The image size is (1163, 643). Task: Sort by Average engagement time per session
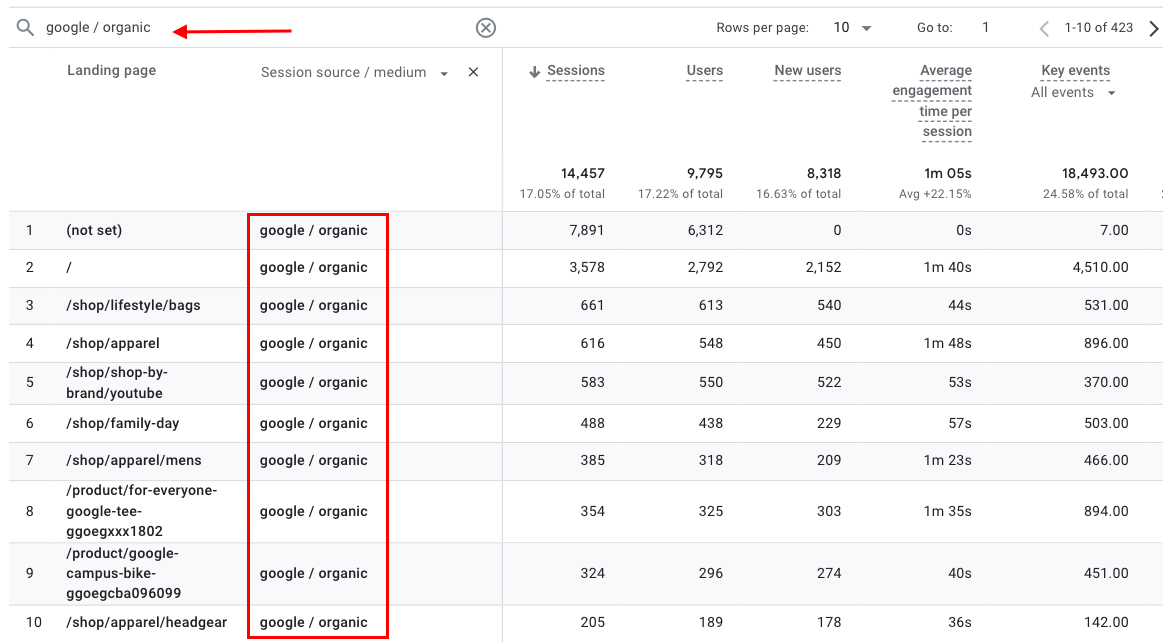click(x=932, y=100)
